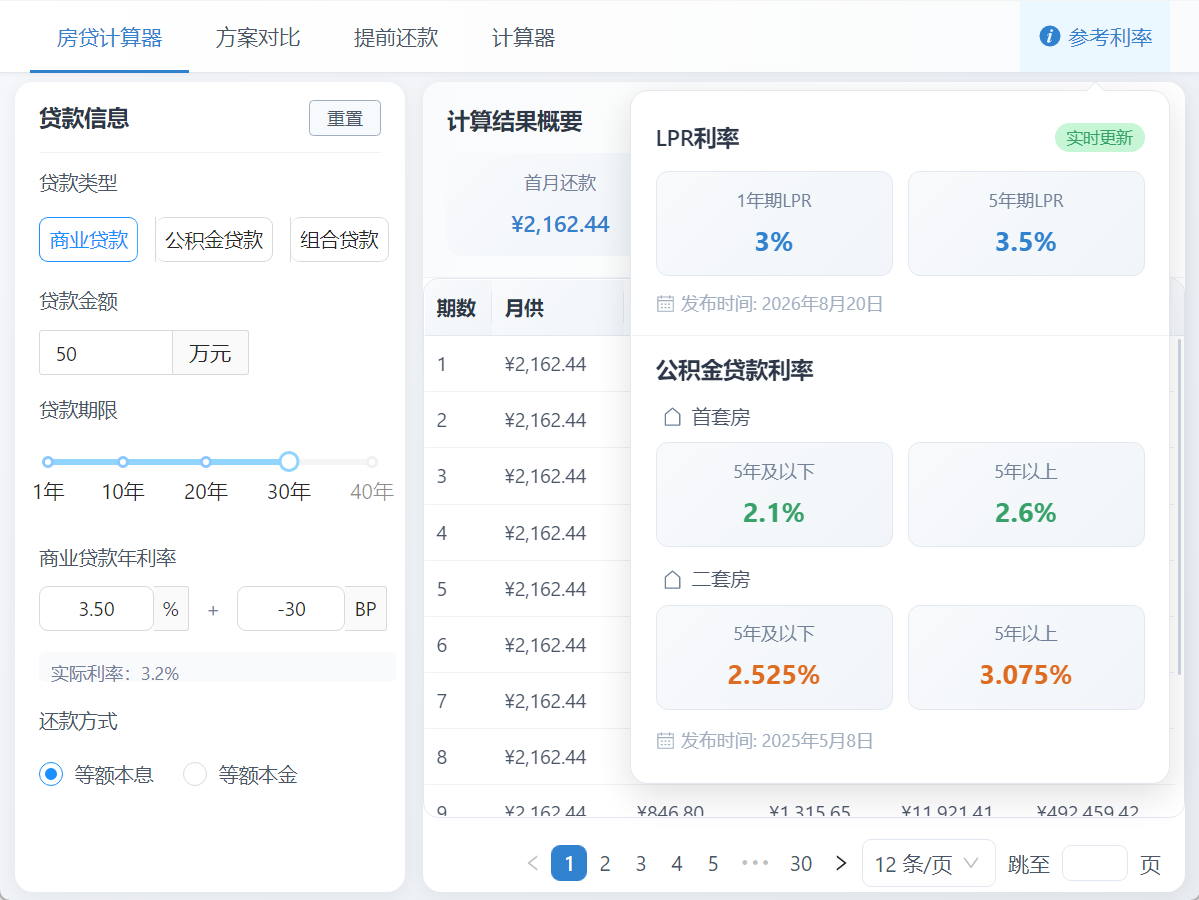This screenshot has width=1199, height=900.
Task: Set loan term slider to 1年 mark
Action: 48,462
